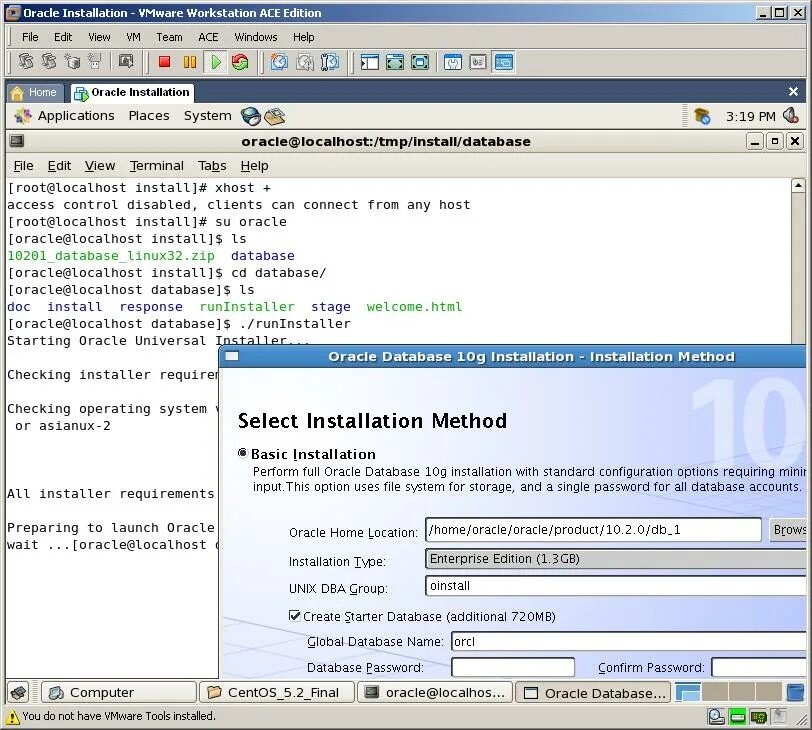Reset the virtual machine
The width and height of the screenshot is (812, 730).
[x=240, y=62]
